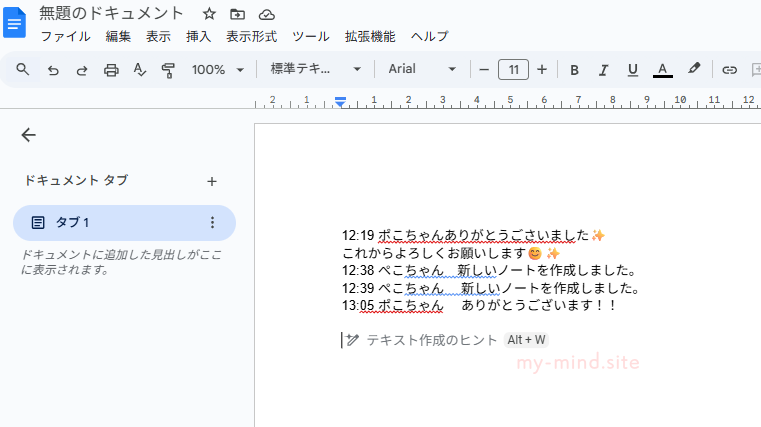761x427 pixels.
Task: Add a new document tab with plus
Action: [x=212, y=181]
